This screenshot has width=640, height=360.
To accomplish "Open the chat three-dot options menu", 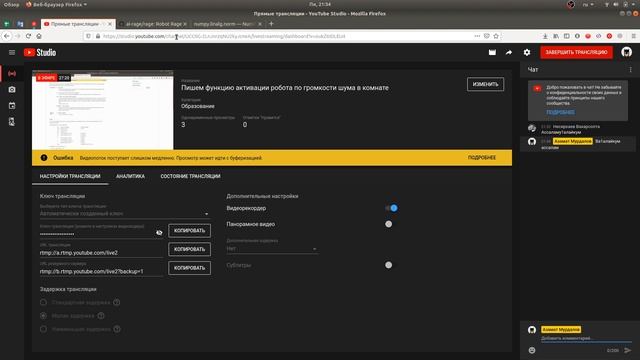I will point(630,70).
